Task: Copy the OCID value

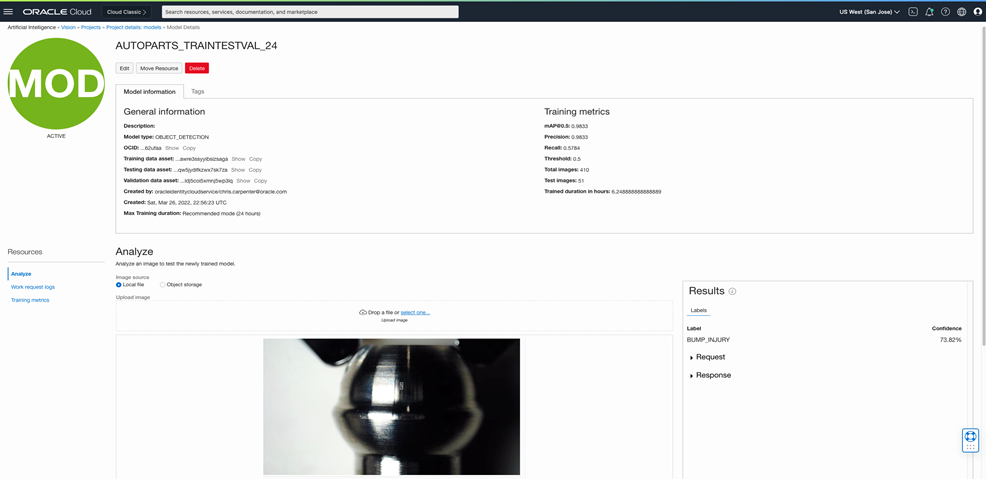Action: (189, 148)
